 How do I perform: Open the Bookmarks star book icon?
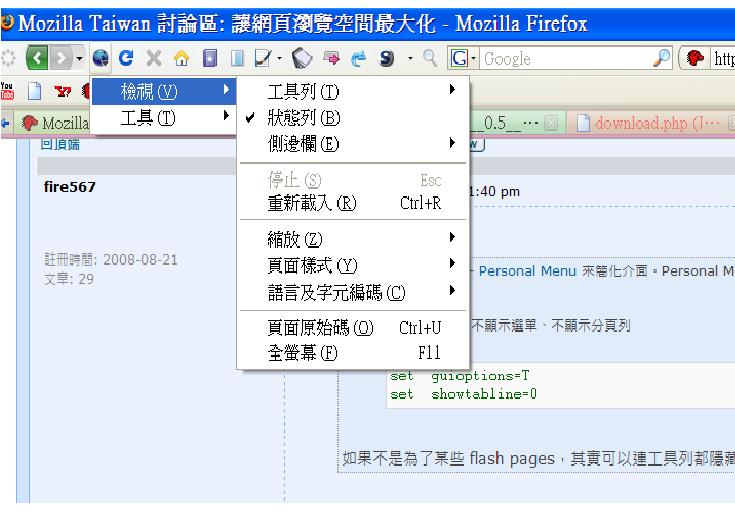[210, 59]
